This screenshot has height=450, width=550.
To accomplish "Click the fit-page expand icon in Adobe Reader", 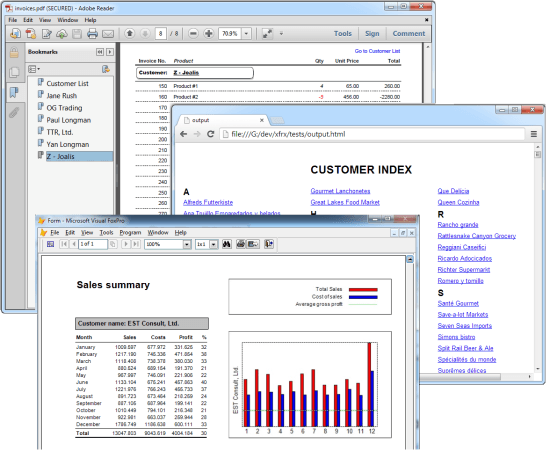I will (x=267, y=34).
